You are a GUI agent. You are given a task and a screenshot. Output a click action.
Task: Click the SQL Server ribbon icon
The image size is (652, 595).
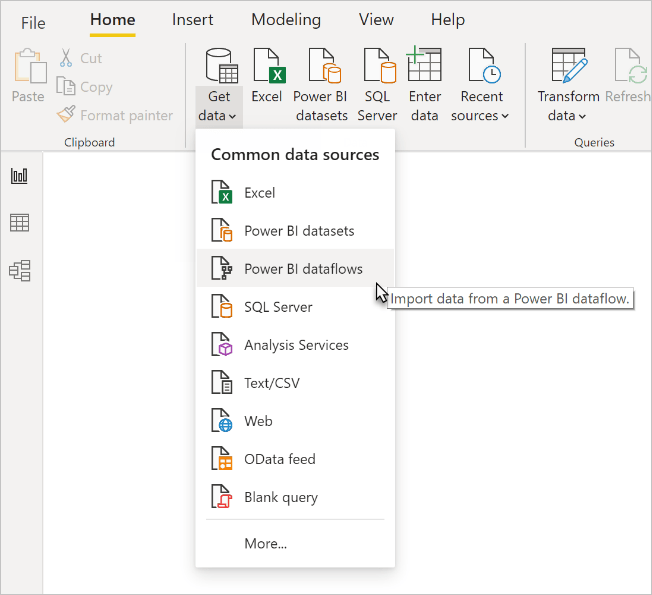(377, 85)
